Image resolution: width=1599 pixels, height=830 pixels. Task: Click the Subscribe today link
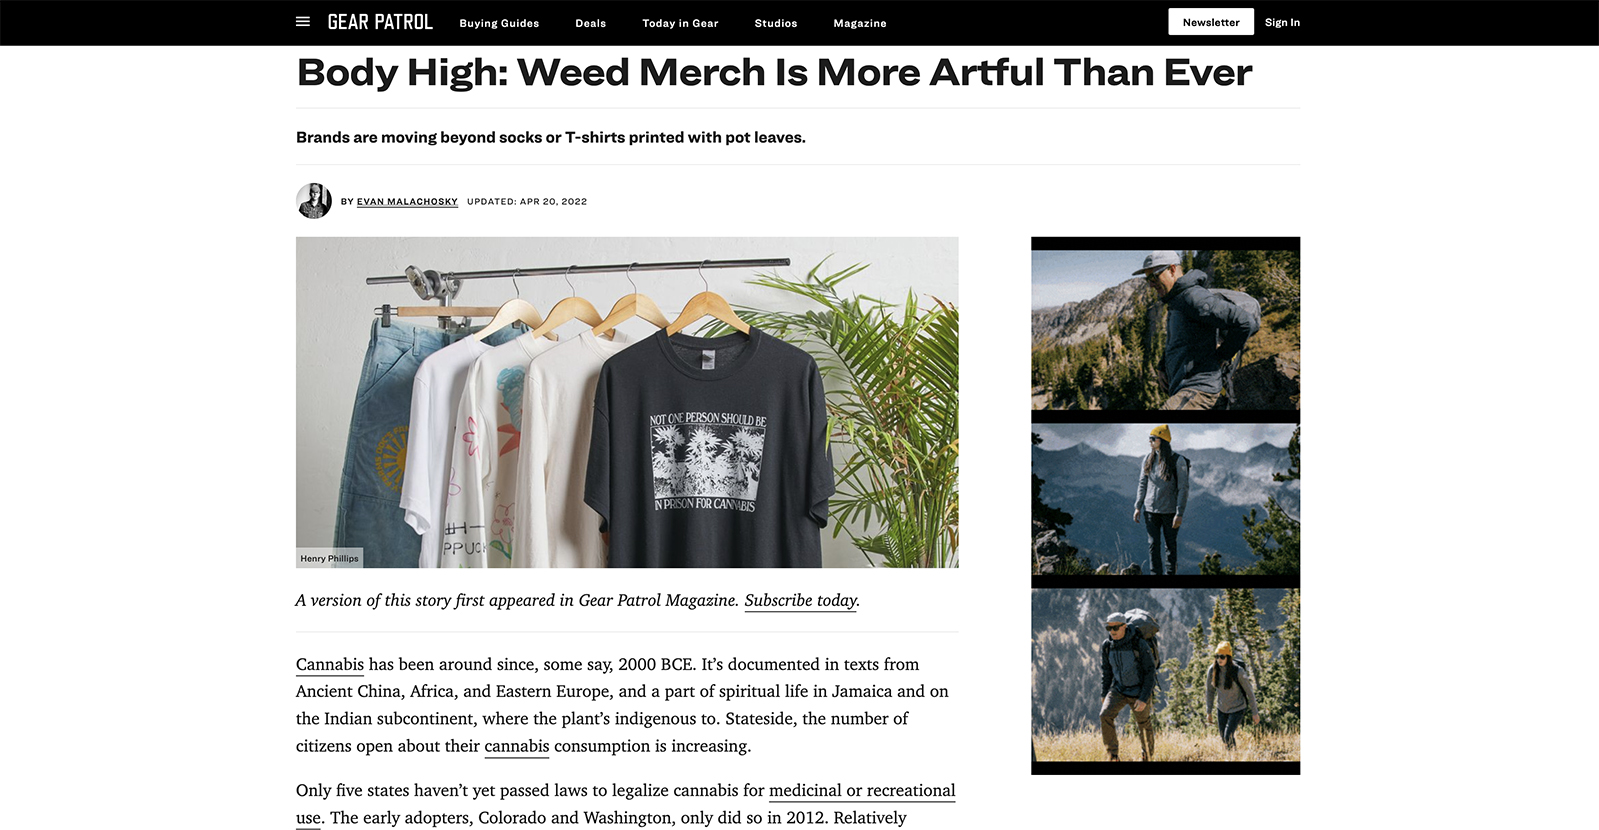tap(801, 600)
